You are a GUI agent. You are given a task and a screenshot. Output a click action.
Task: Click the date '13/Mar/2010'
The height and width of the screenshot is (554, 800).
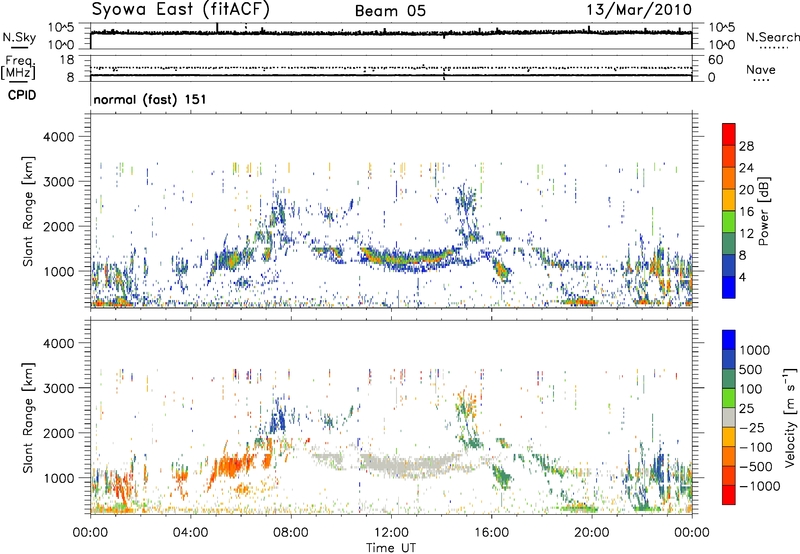click(639, 10)
